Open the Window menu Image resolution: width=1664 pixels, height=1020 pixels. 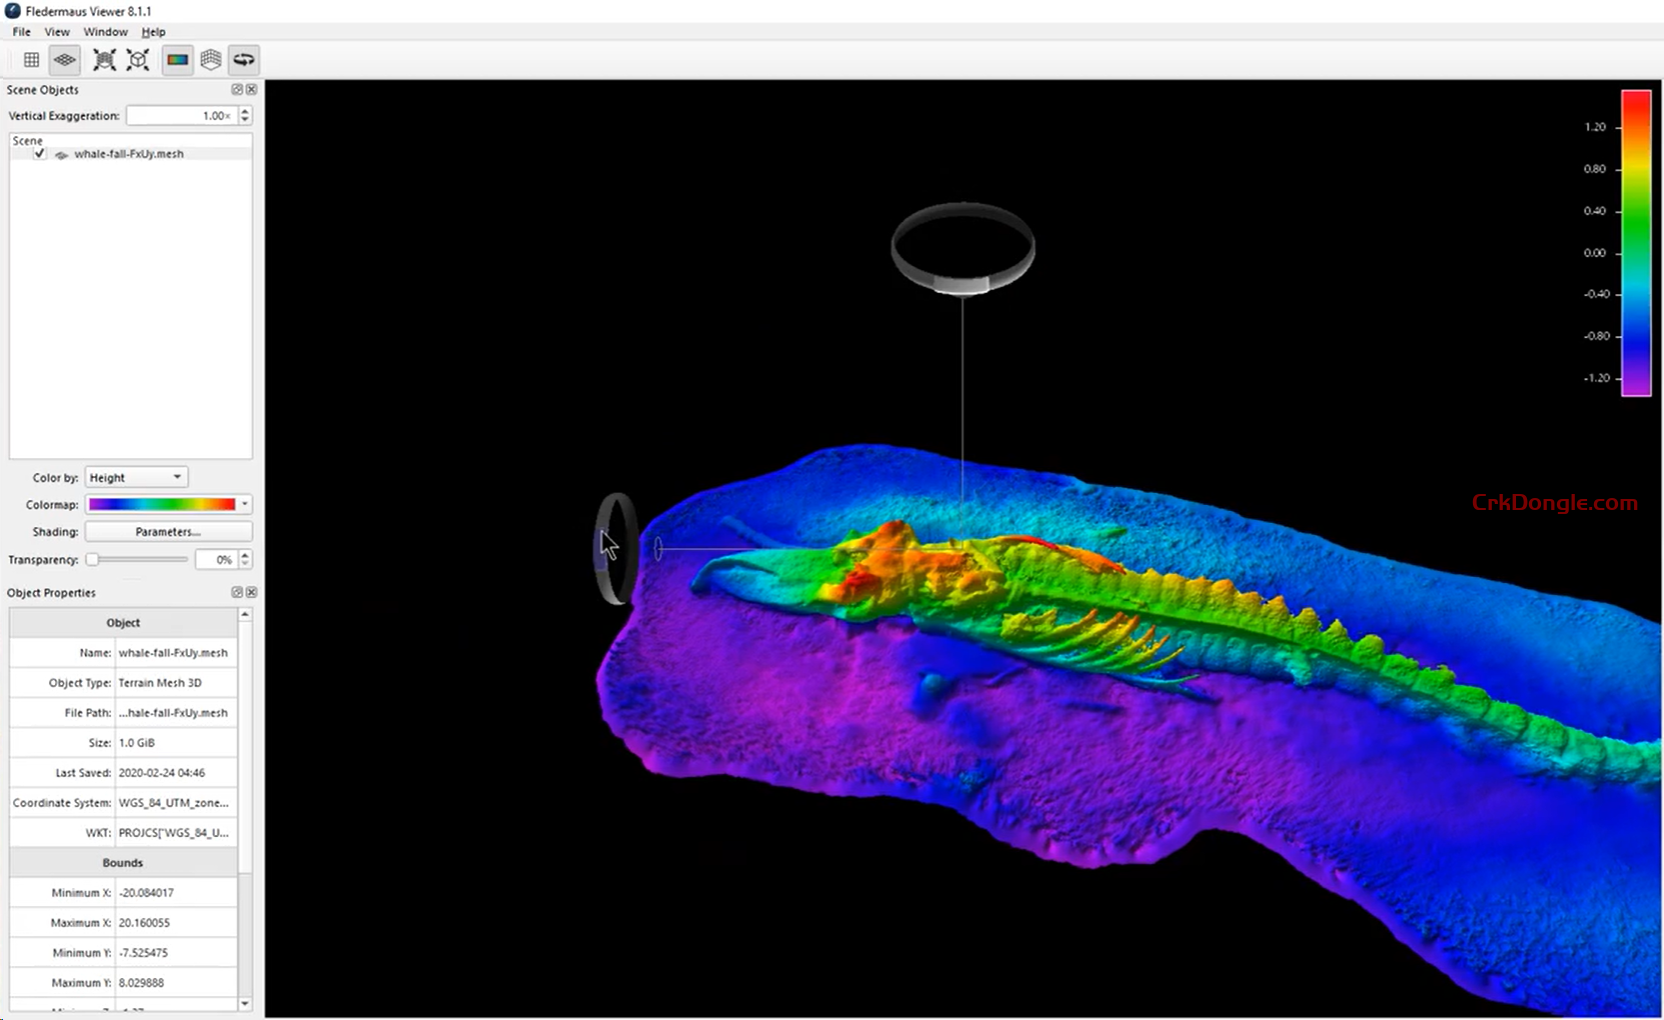(105, 32)
